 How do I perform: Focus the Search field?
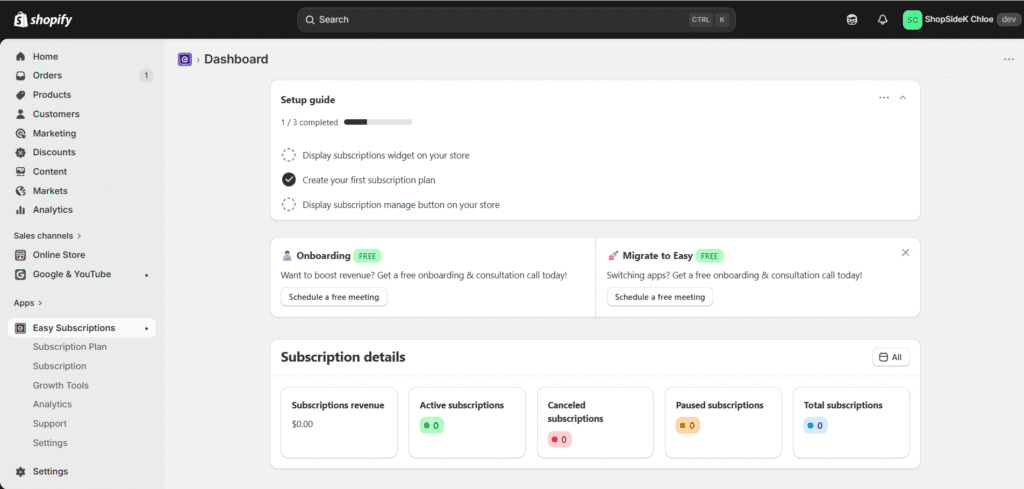[516, 20]
